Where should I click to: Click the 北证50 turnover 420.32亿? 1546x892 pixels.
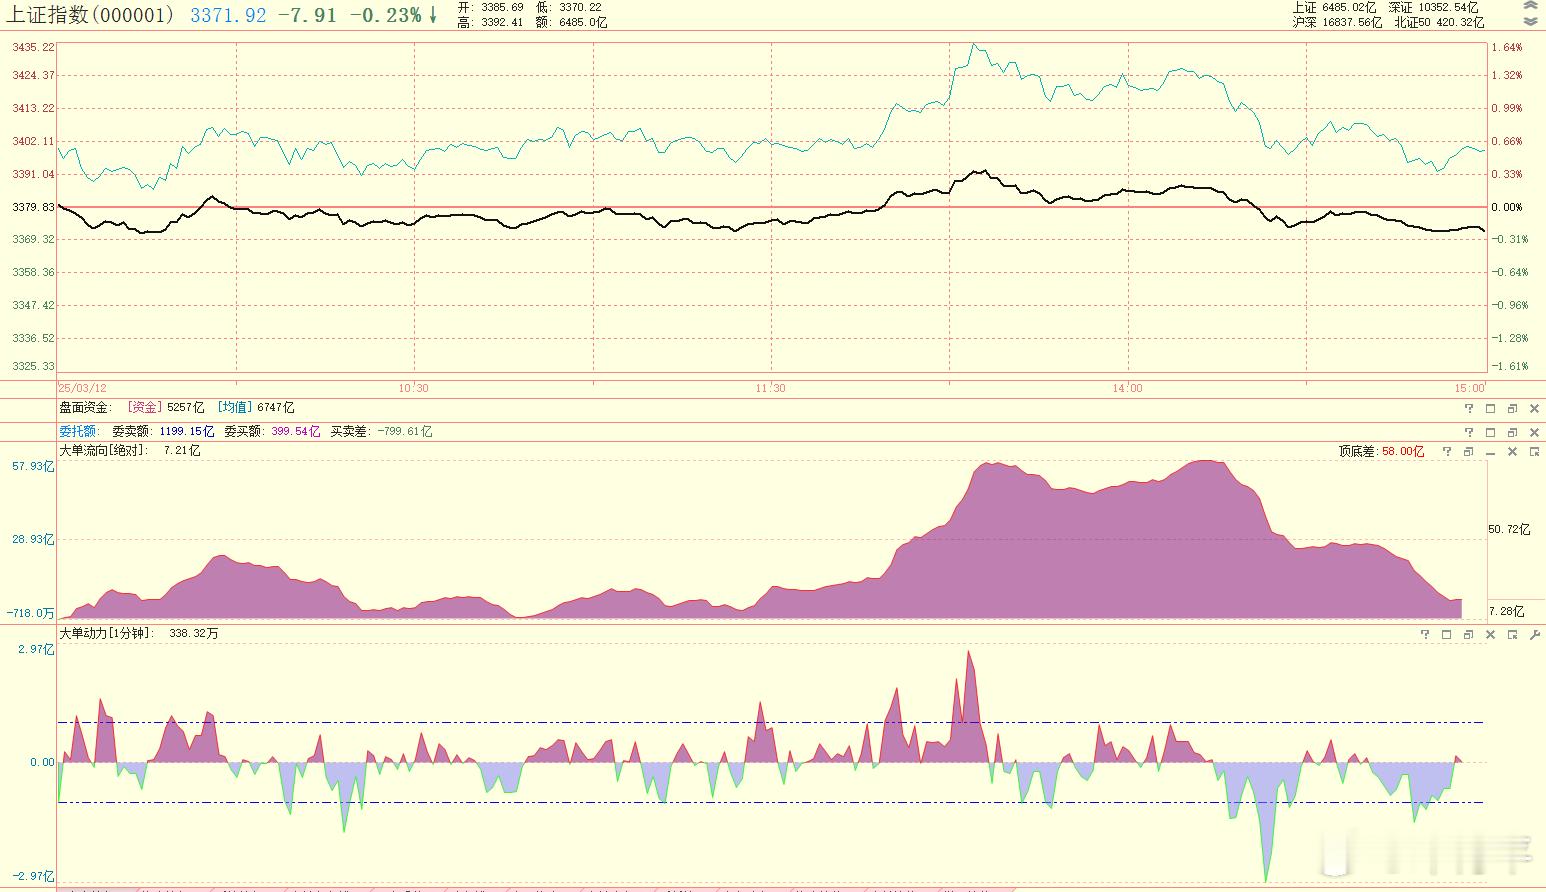click(x=1461, y=22)
